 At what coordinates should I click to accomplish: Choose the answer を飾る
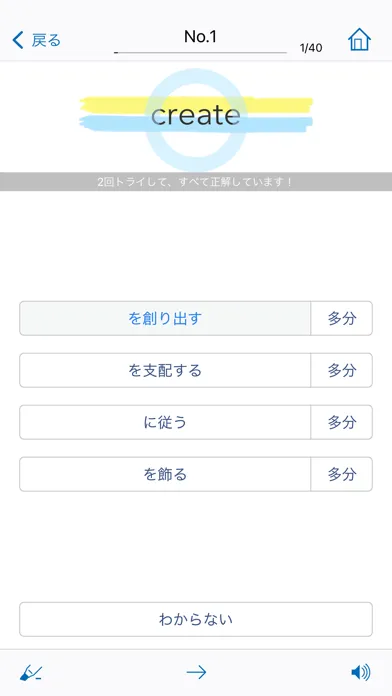coord(165,474)
